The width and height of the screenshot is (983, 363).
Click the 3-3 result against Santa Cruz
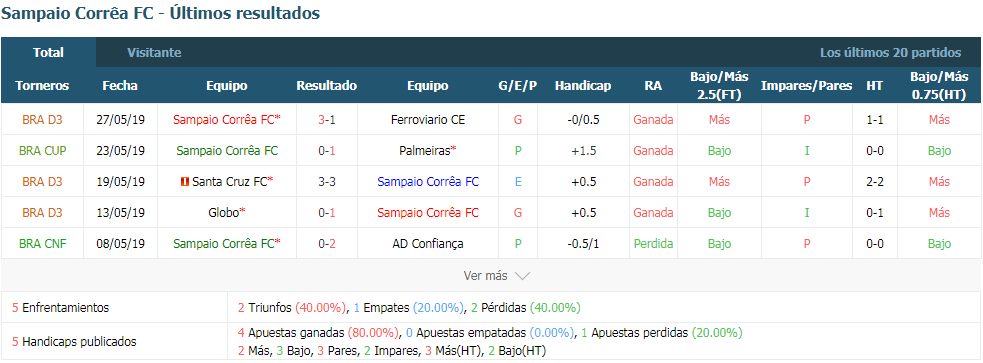click(x=327, y=182)
